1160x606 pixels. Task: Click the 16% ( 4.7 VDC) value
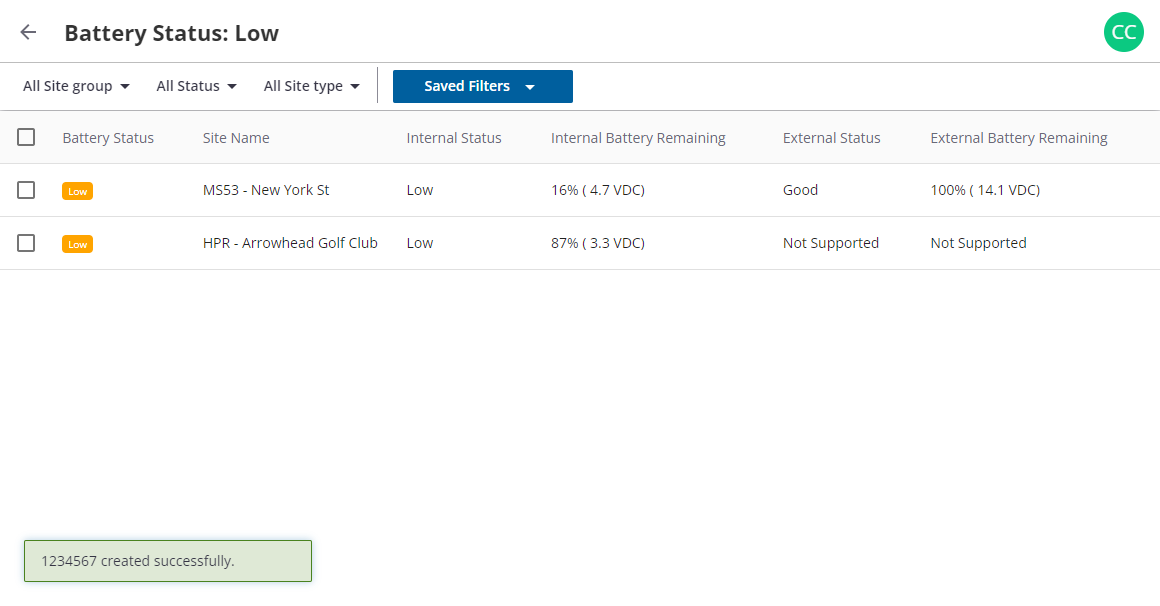tap(598, 190)
